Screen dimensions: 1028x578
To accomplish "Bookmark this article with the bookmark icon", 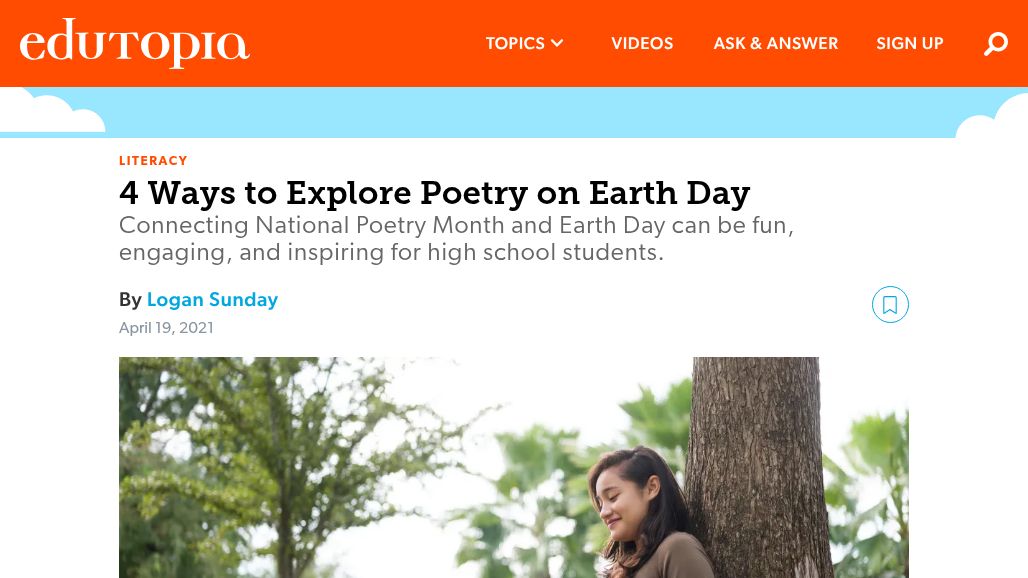I will pyautogui.click(x=890, y=305).
